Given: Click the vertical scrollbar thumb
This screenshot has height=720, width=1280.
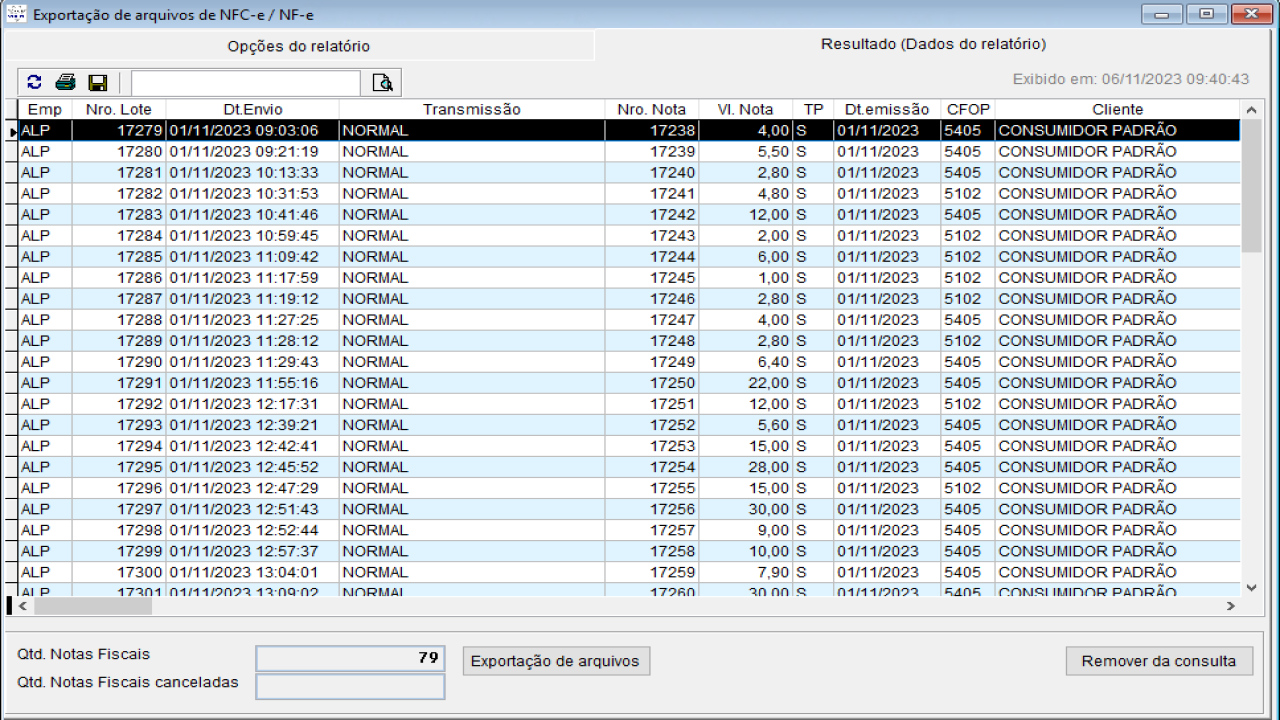Looking at the screenshot, I should (1251, 186).
